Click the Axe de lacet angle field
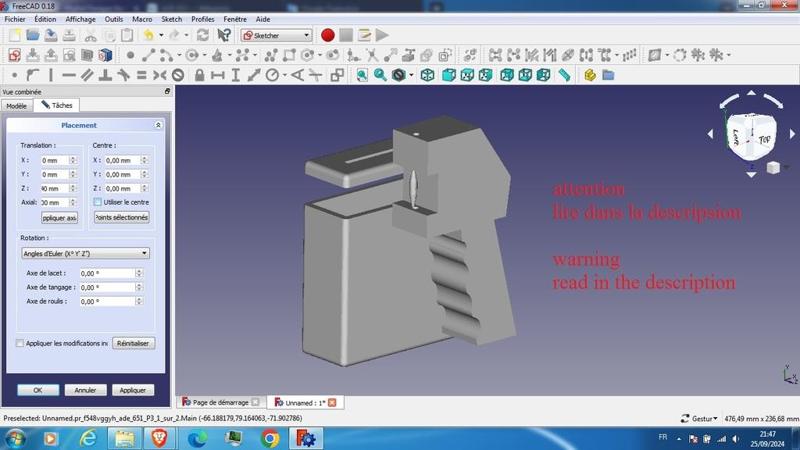Image resolution: width=800 pixels, height=450 pixels. click(x=107, y=273)
